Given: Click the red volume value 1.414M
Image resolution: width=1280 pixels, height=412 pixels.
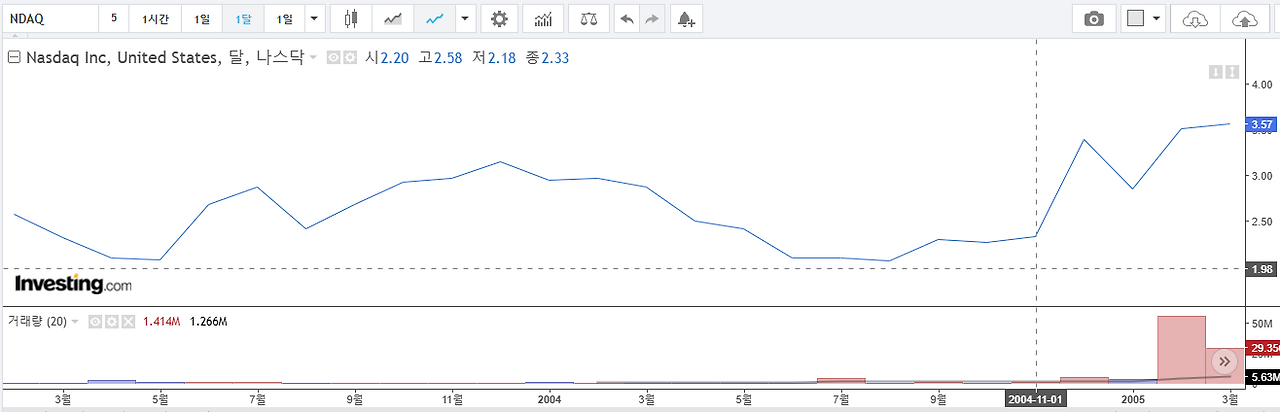Looking at the screenshot, I should coord(161,321).
